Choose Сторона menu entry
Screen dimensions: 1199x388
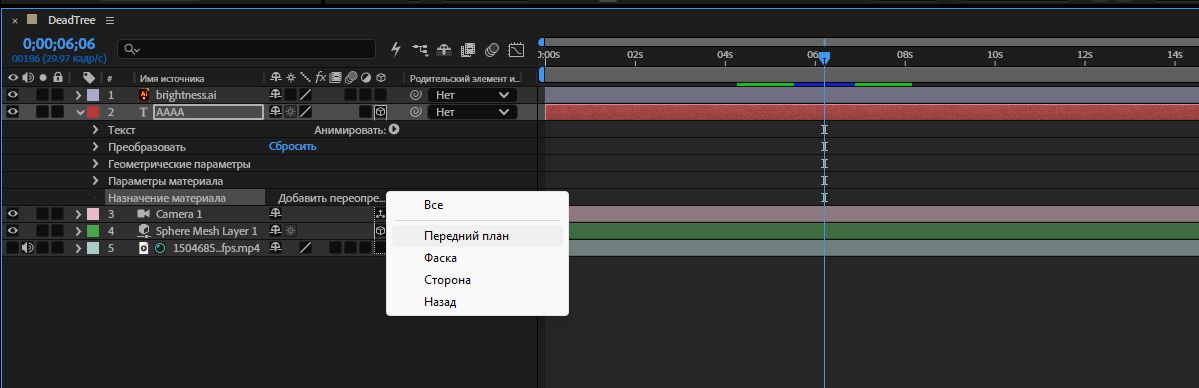pos(477,280)
